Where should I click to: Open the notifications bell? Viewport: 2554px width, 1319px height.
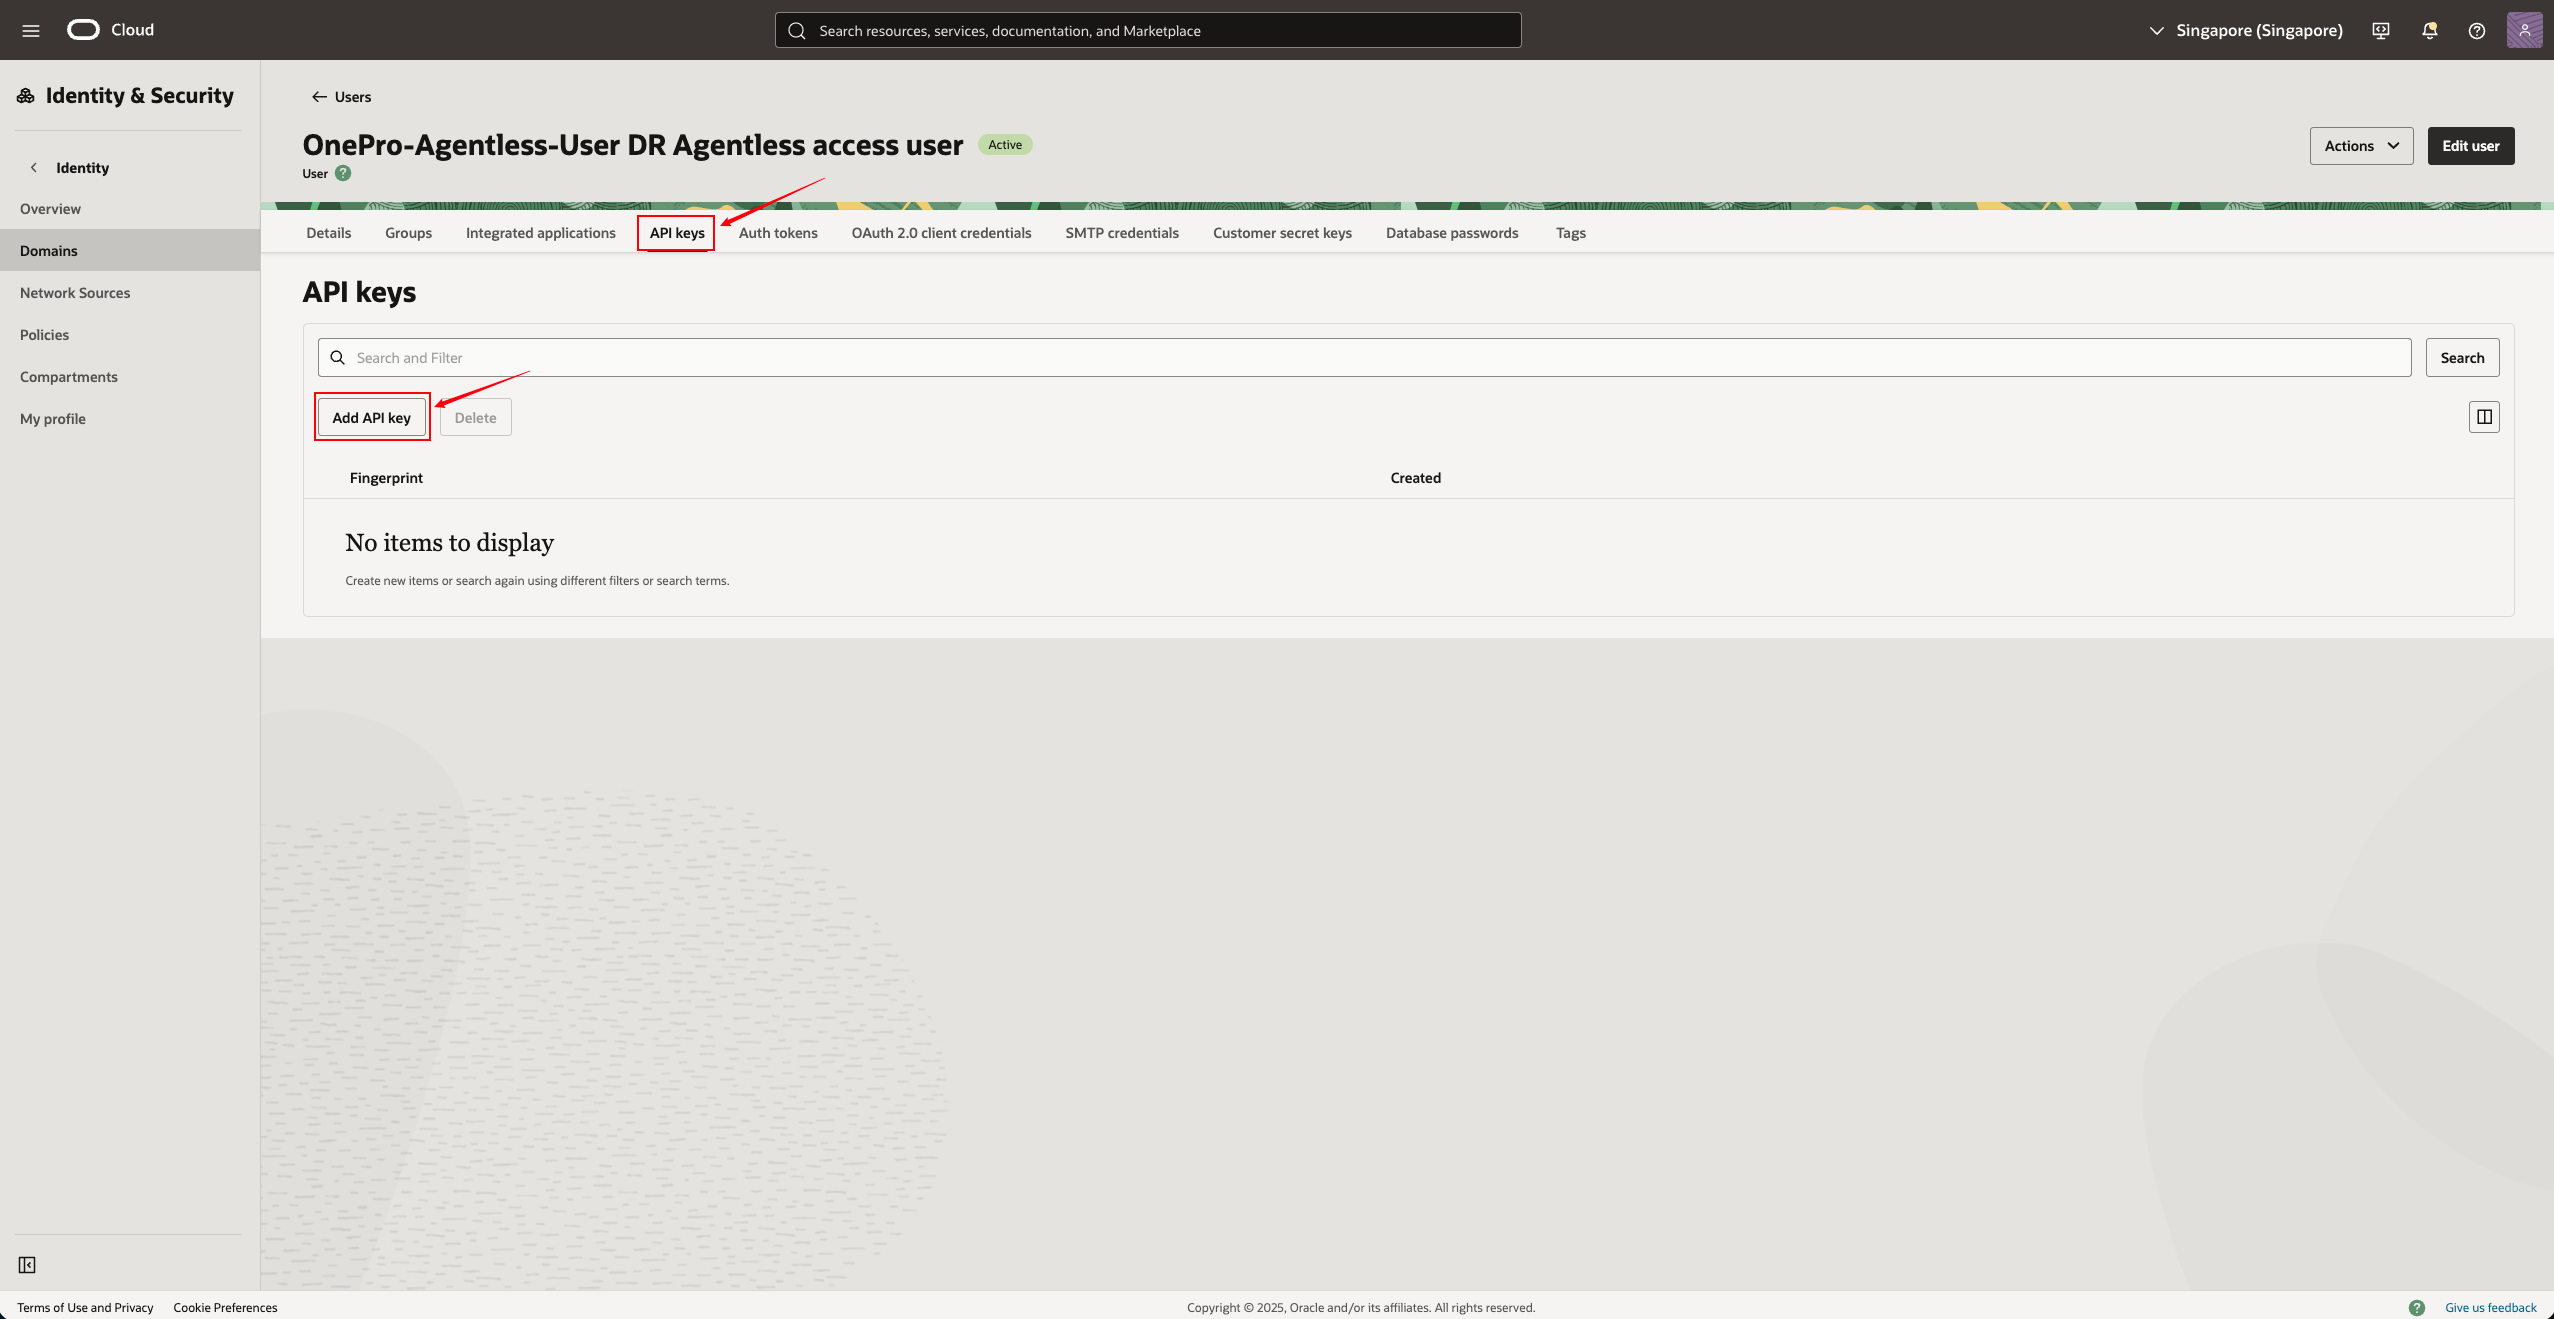2429,30
